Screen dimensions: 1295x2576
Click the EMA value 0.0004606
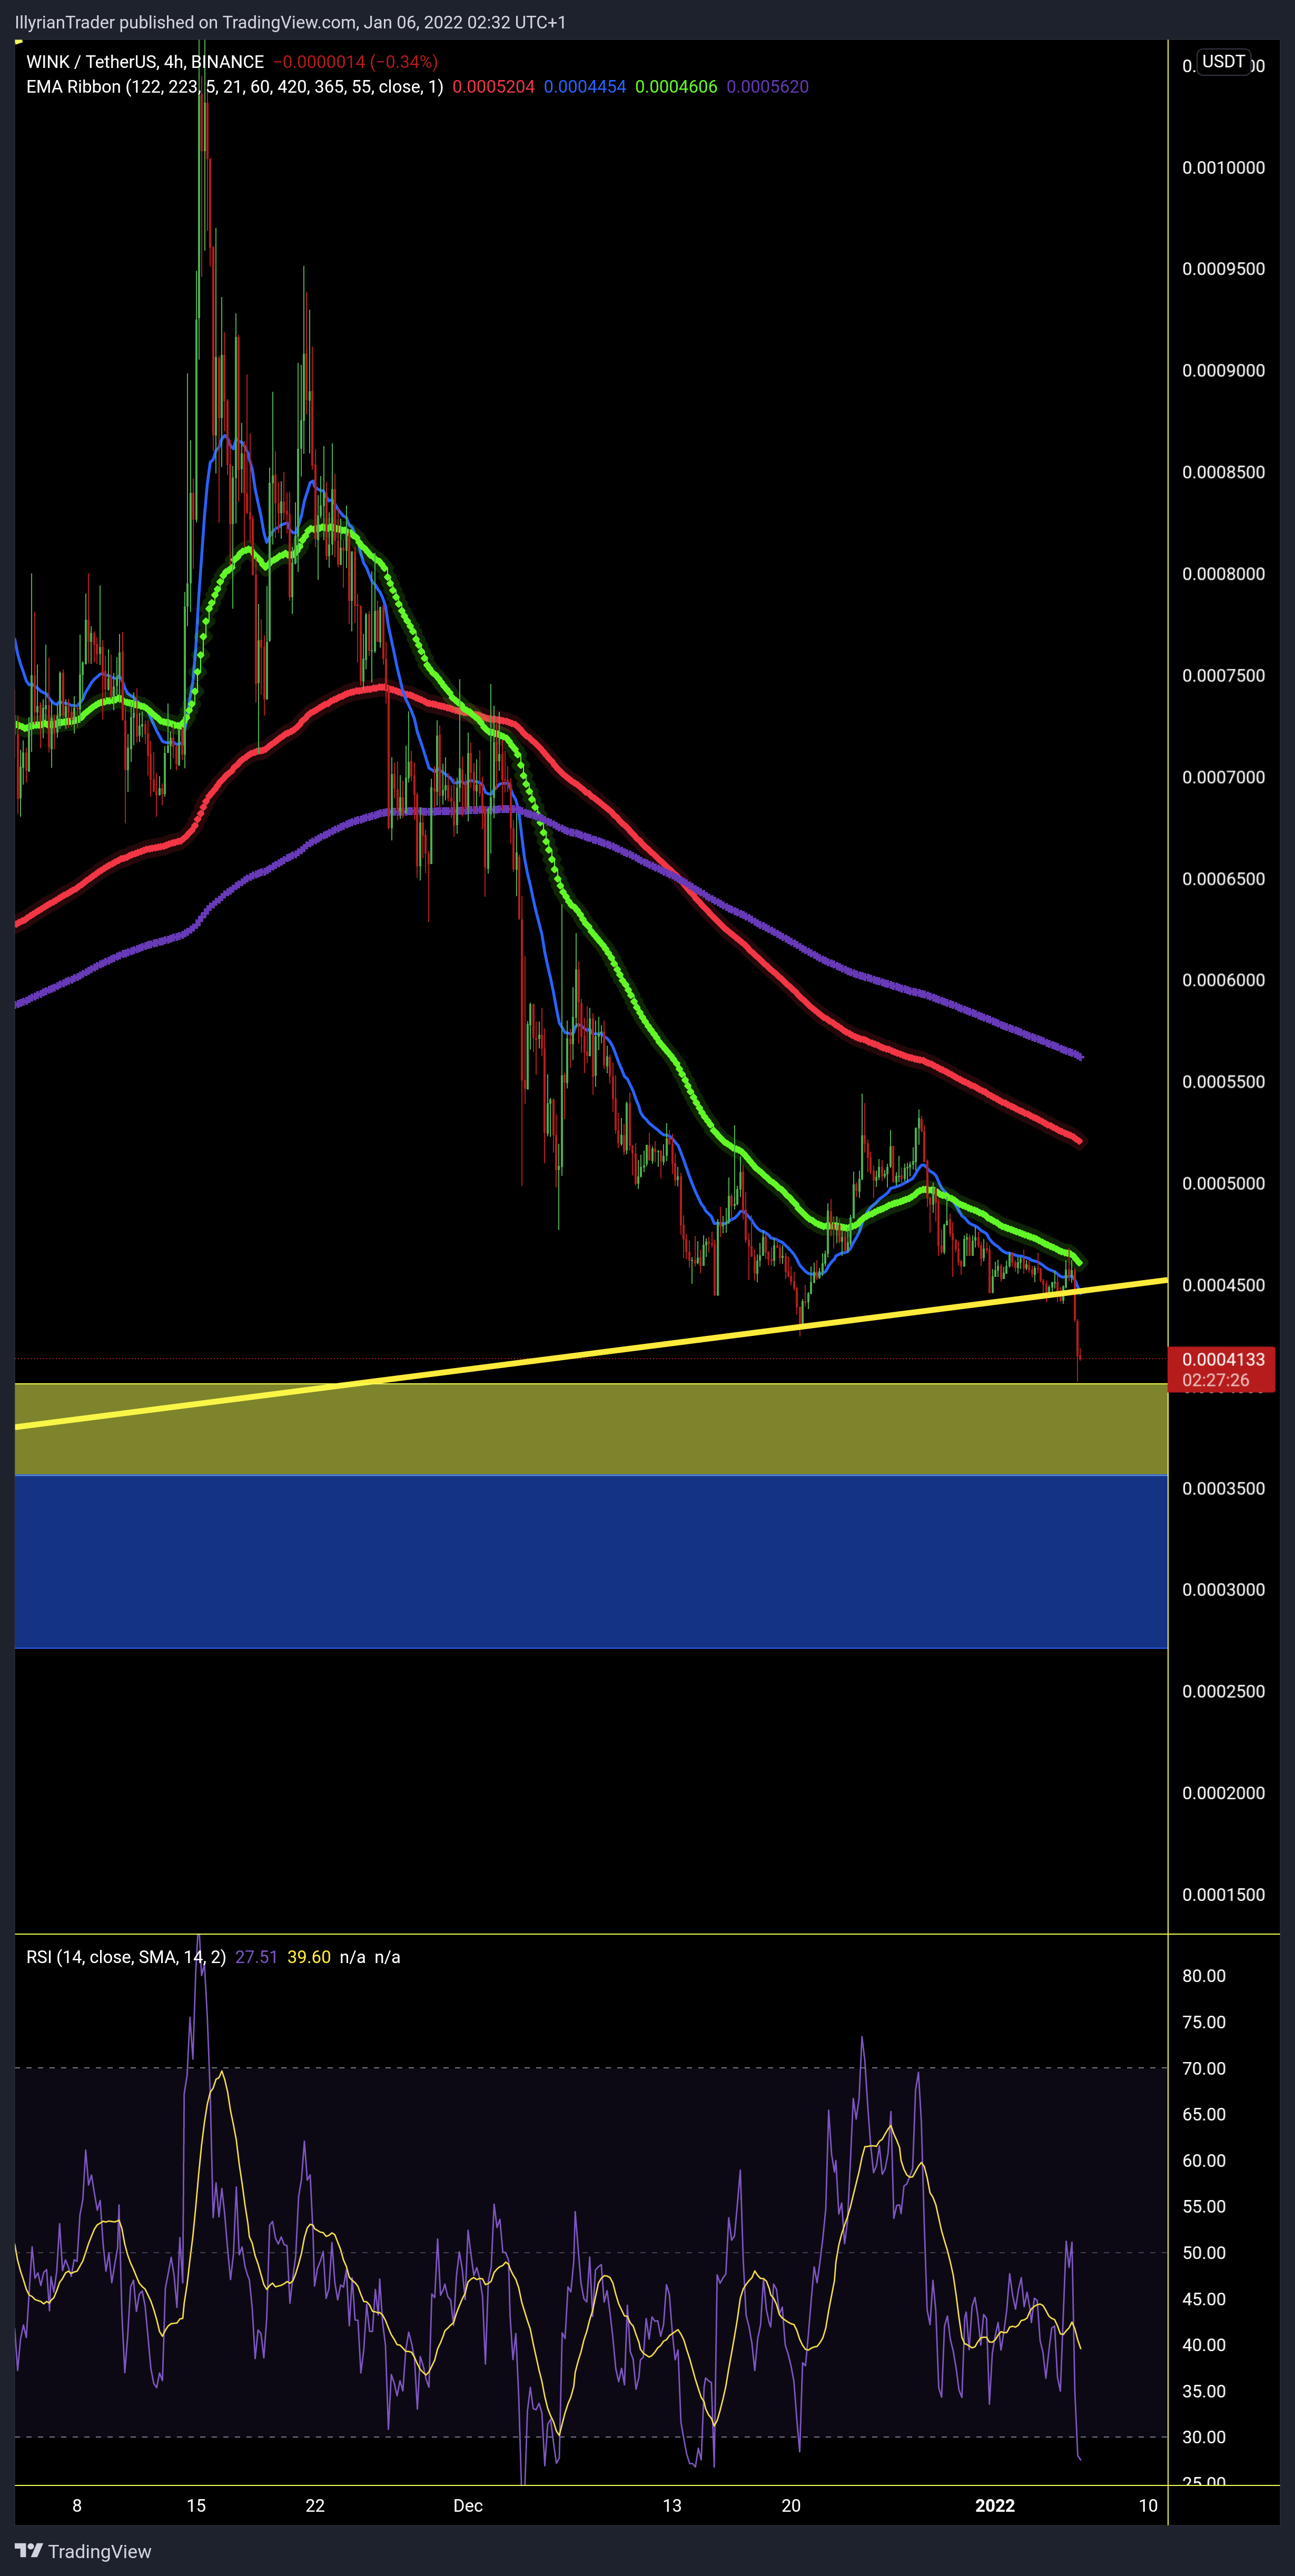click(676, 87)
